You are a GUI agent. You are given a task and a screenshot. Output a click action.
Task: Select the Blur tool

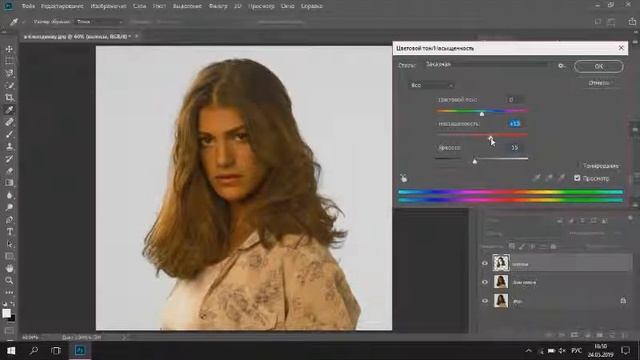point(9,195)
